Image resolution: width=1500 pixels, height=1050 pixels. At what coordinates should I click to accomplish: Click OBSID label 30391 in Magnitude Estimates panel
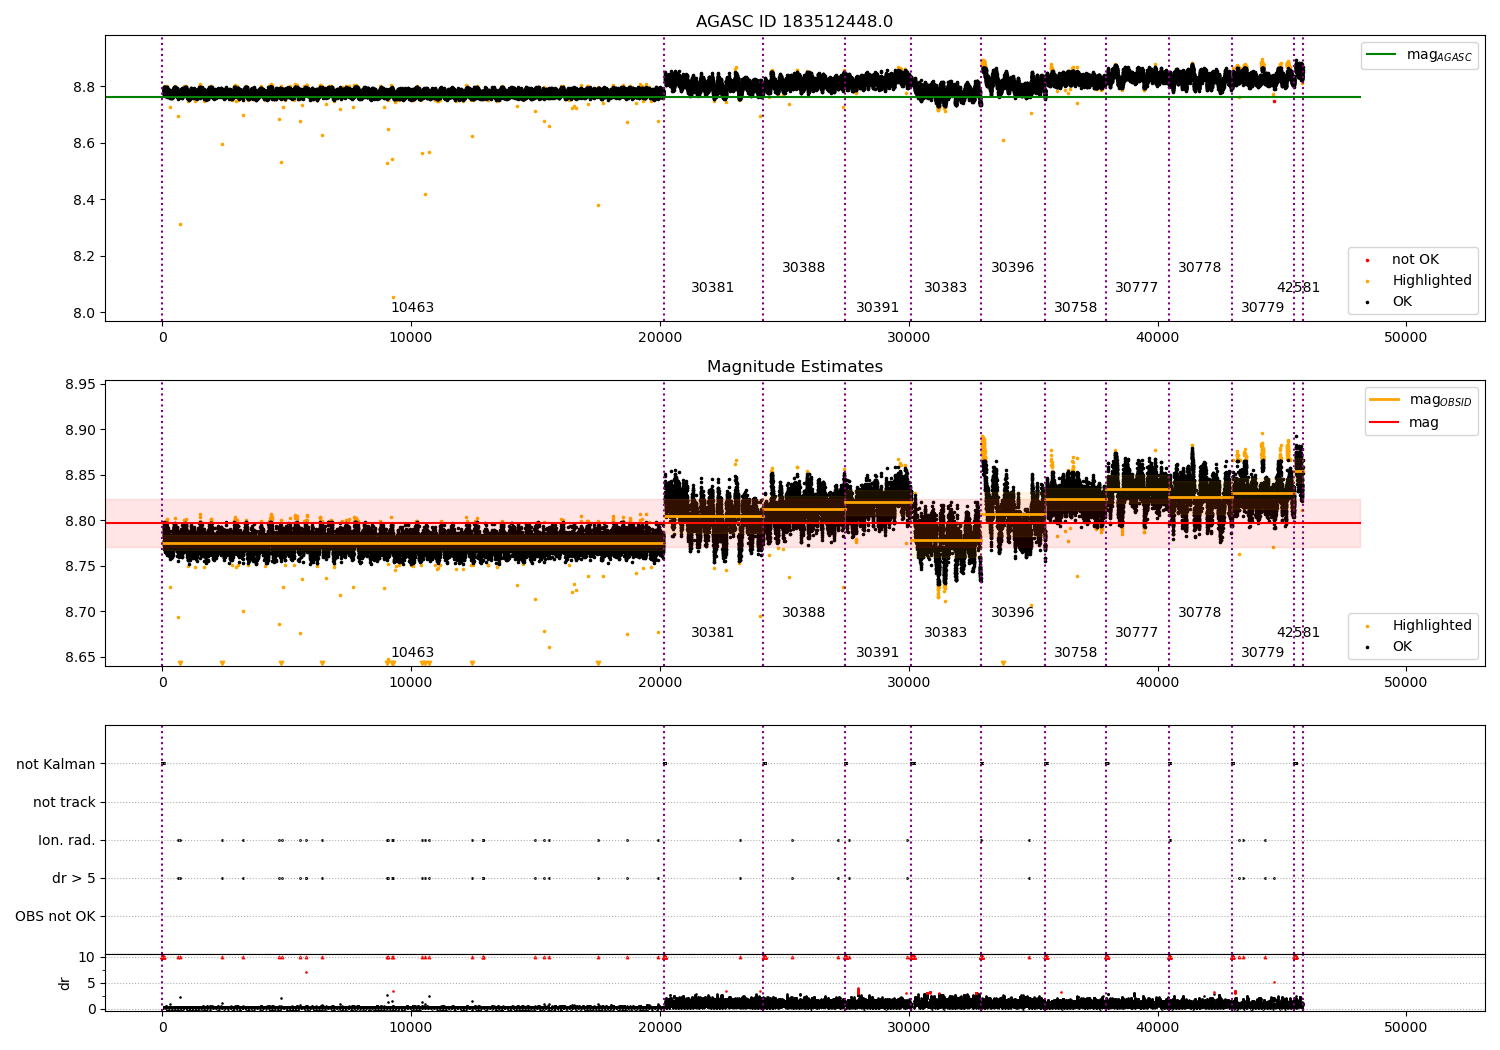[x=877, y=653]
